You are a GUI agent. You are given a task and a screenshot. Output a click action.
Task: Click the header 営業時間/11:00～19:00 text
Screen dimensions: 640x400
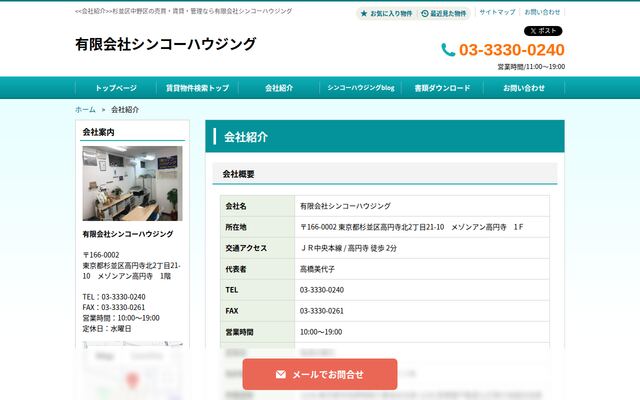point(531,67)
